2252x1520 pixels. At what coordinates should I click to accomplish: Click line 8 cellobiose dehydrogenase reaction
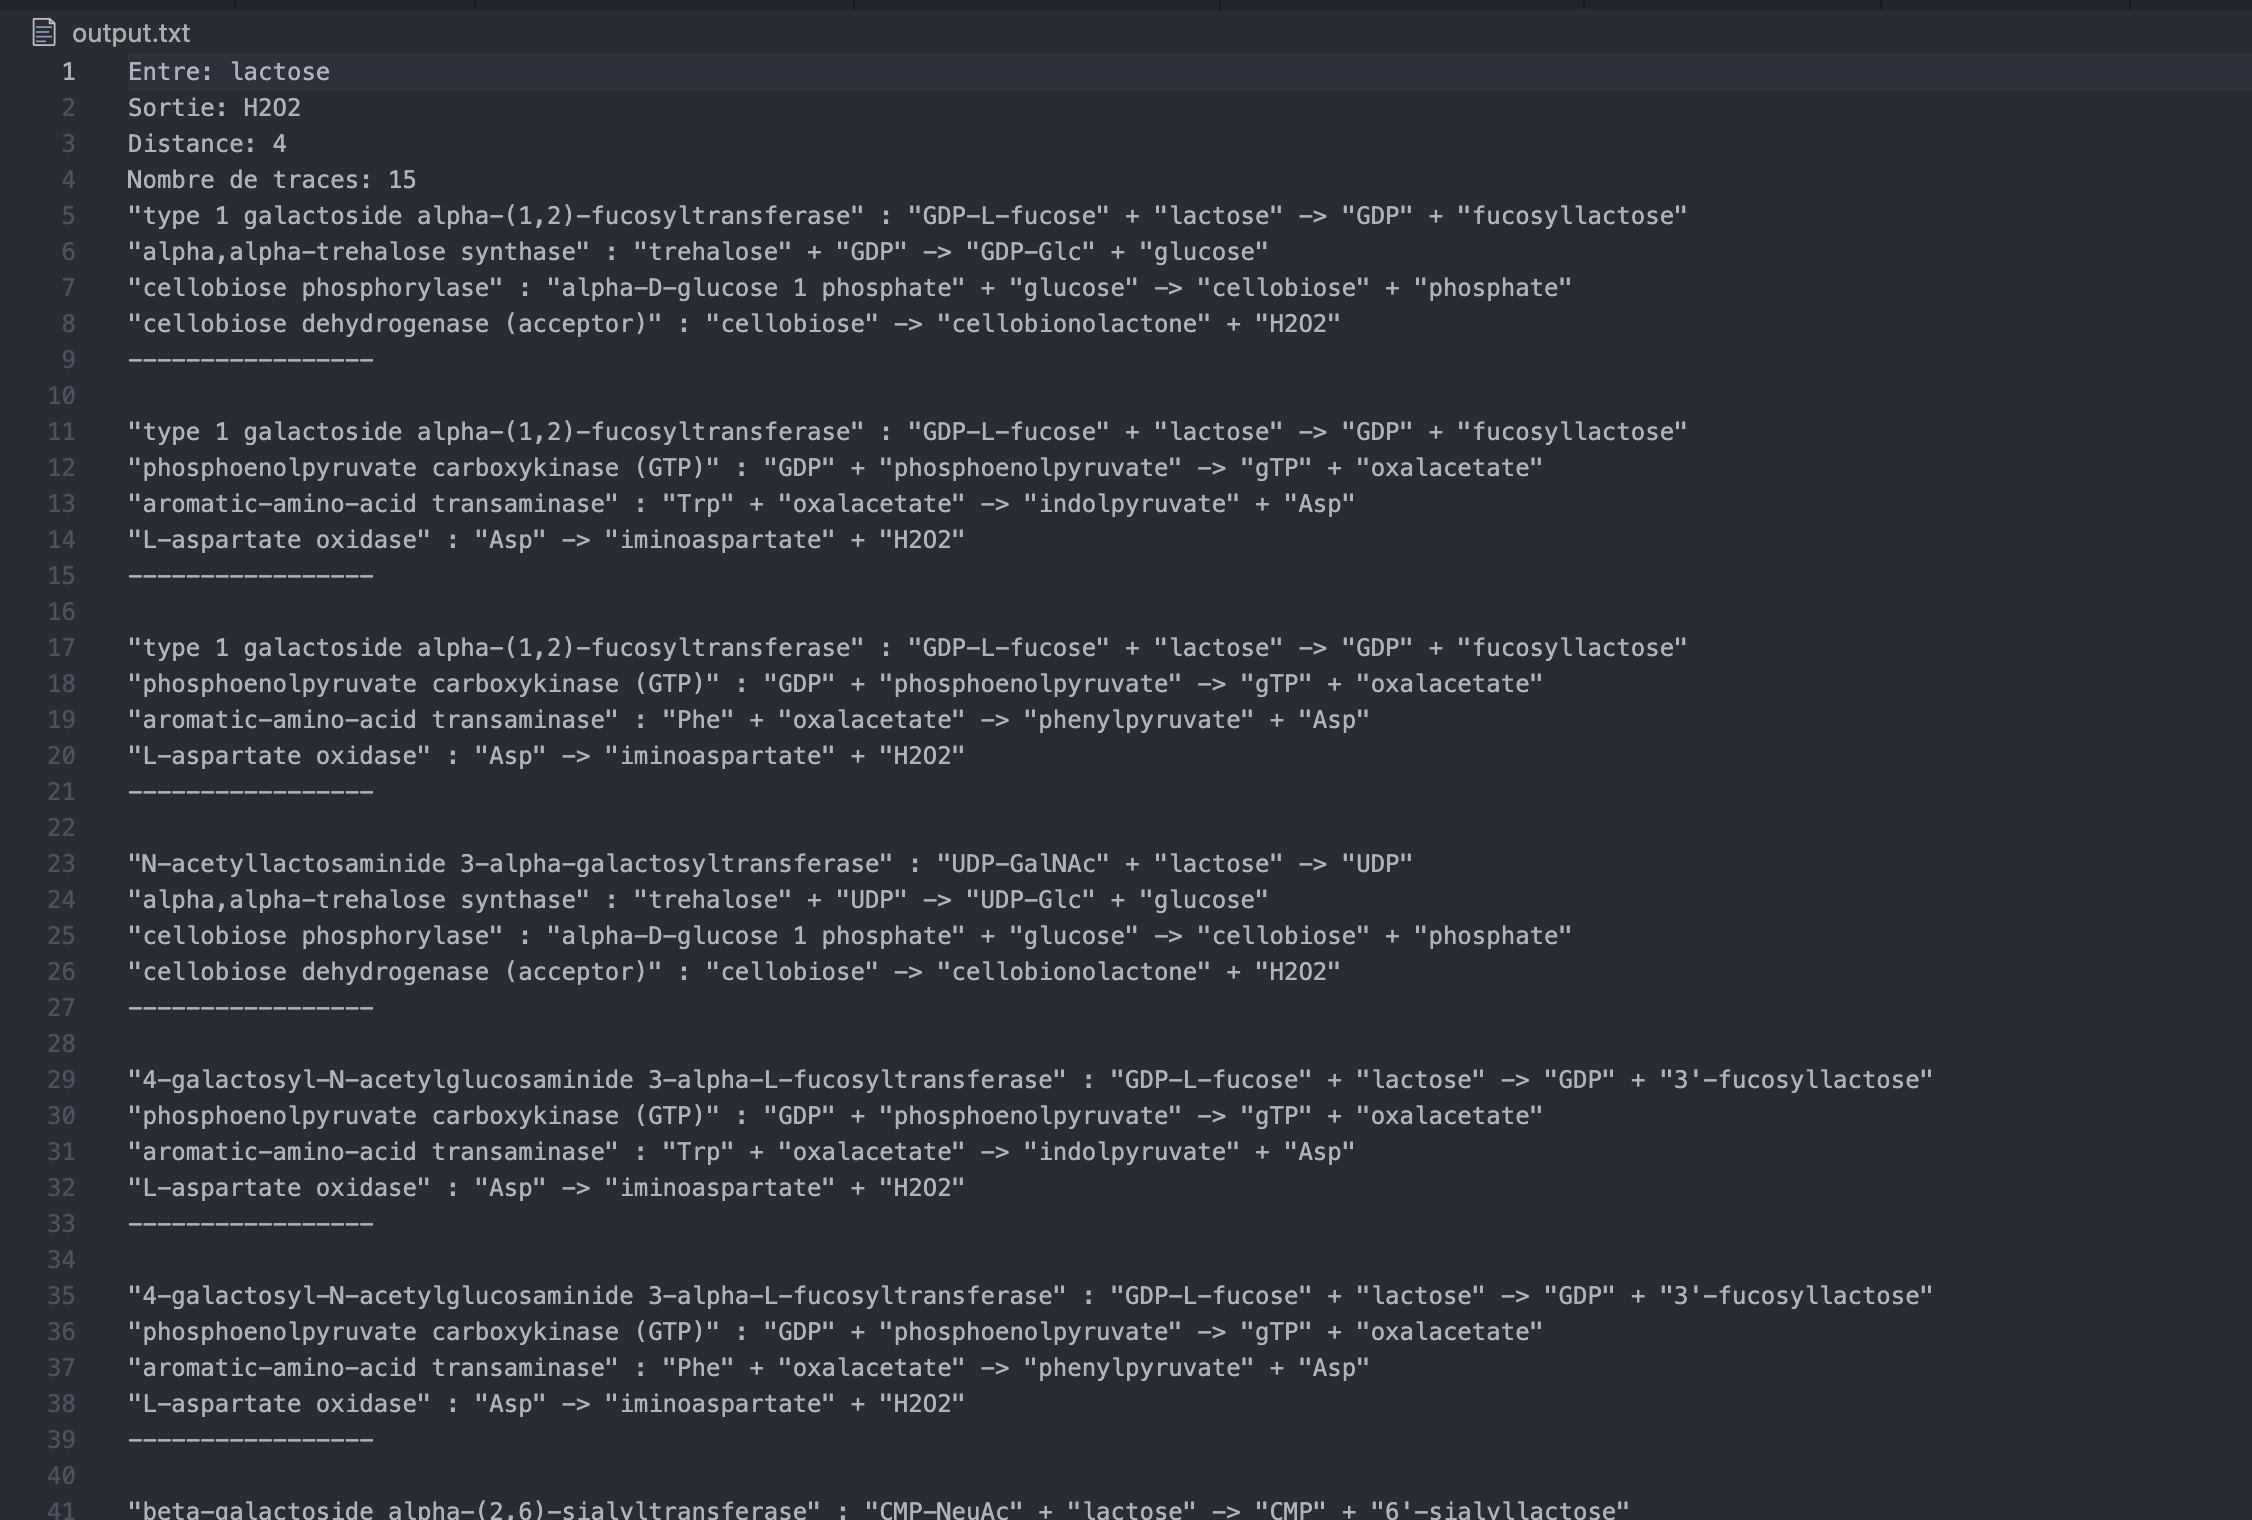734,324
